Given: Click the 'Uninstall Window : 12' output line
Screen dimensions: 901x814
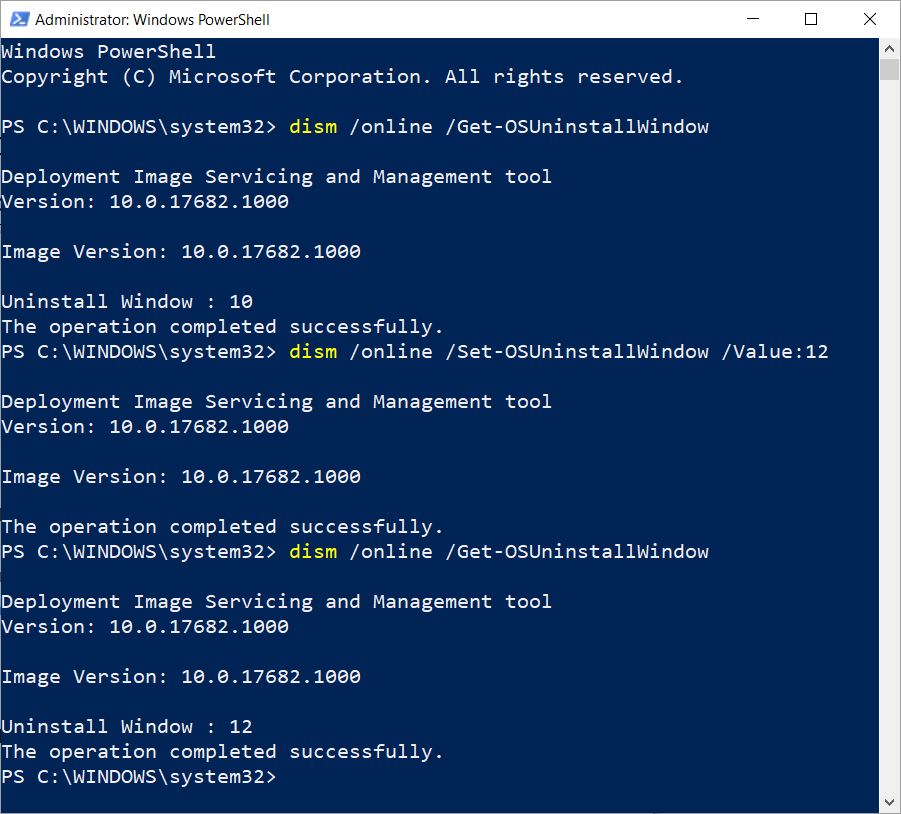Looking at the screenshot, I should tap(127, 727).
